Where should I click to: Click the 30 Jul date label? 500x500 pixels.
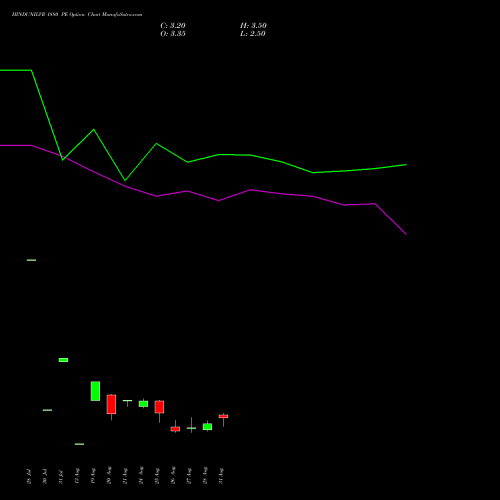coord(45,476)
